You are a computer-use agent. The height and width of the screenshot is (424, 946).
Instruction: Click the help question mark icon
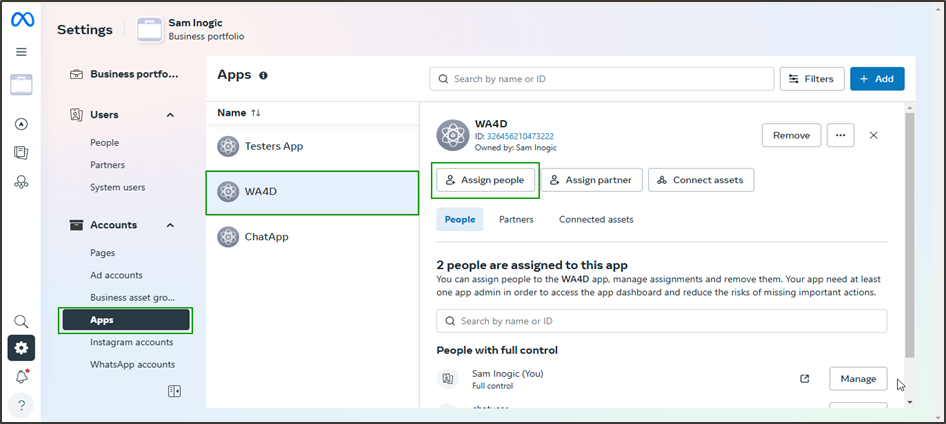(x=21, y=405)
